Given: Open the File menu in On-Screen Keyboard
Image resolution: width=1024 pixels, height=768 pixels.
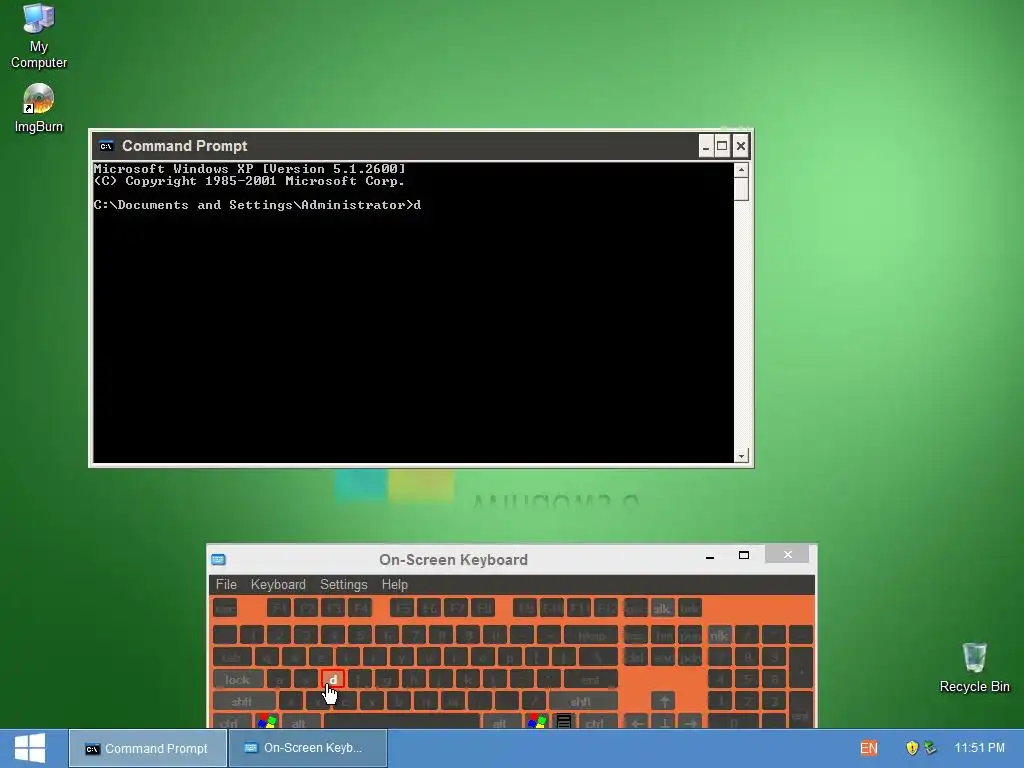Looking at the screenshot, I should point(226,584).
